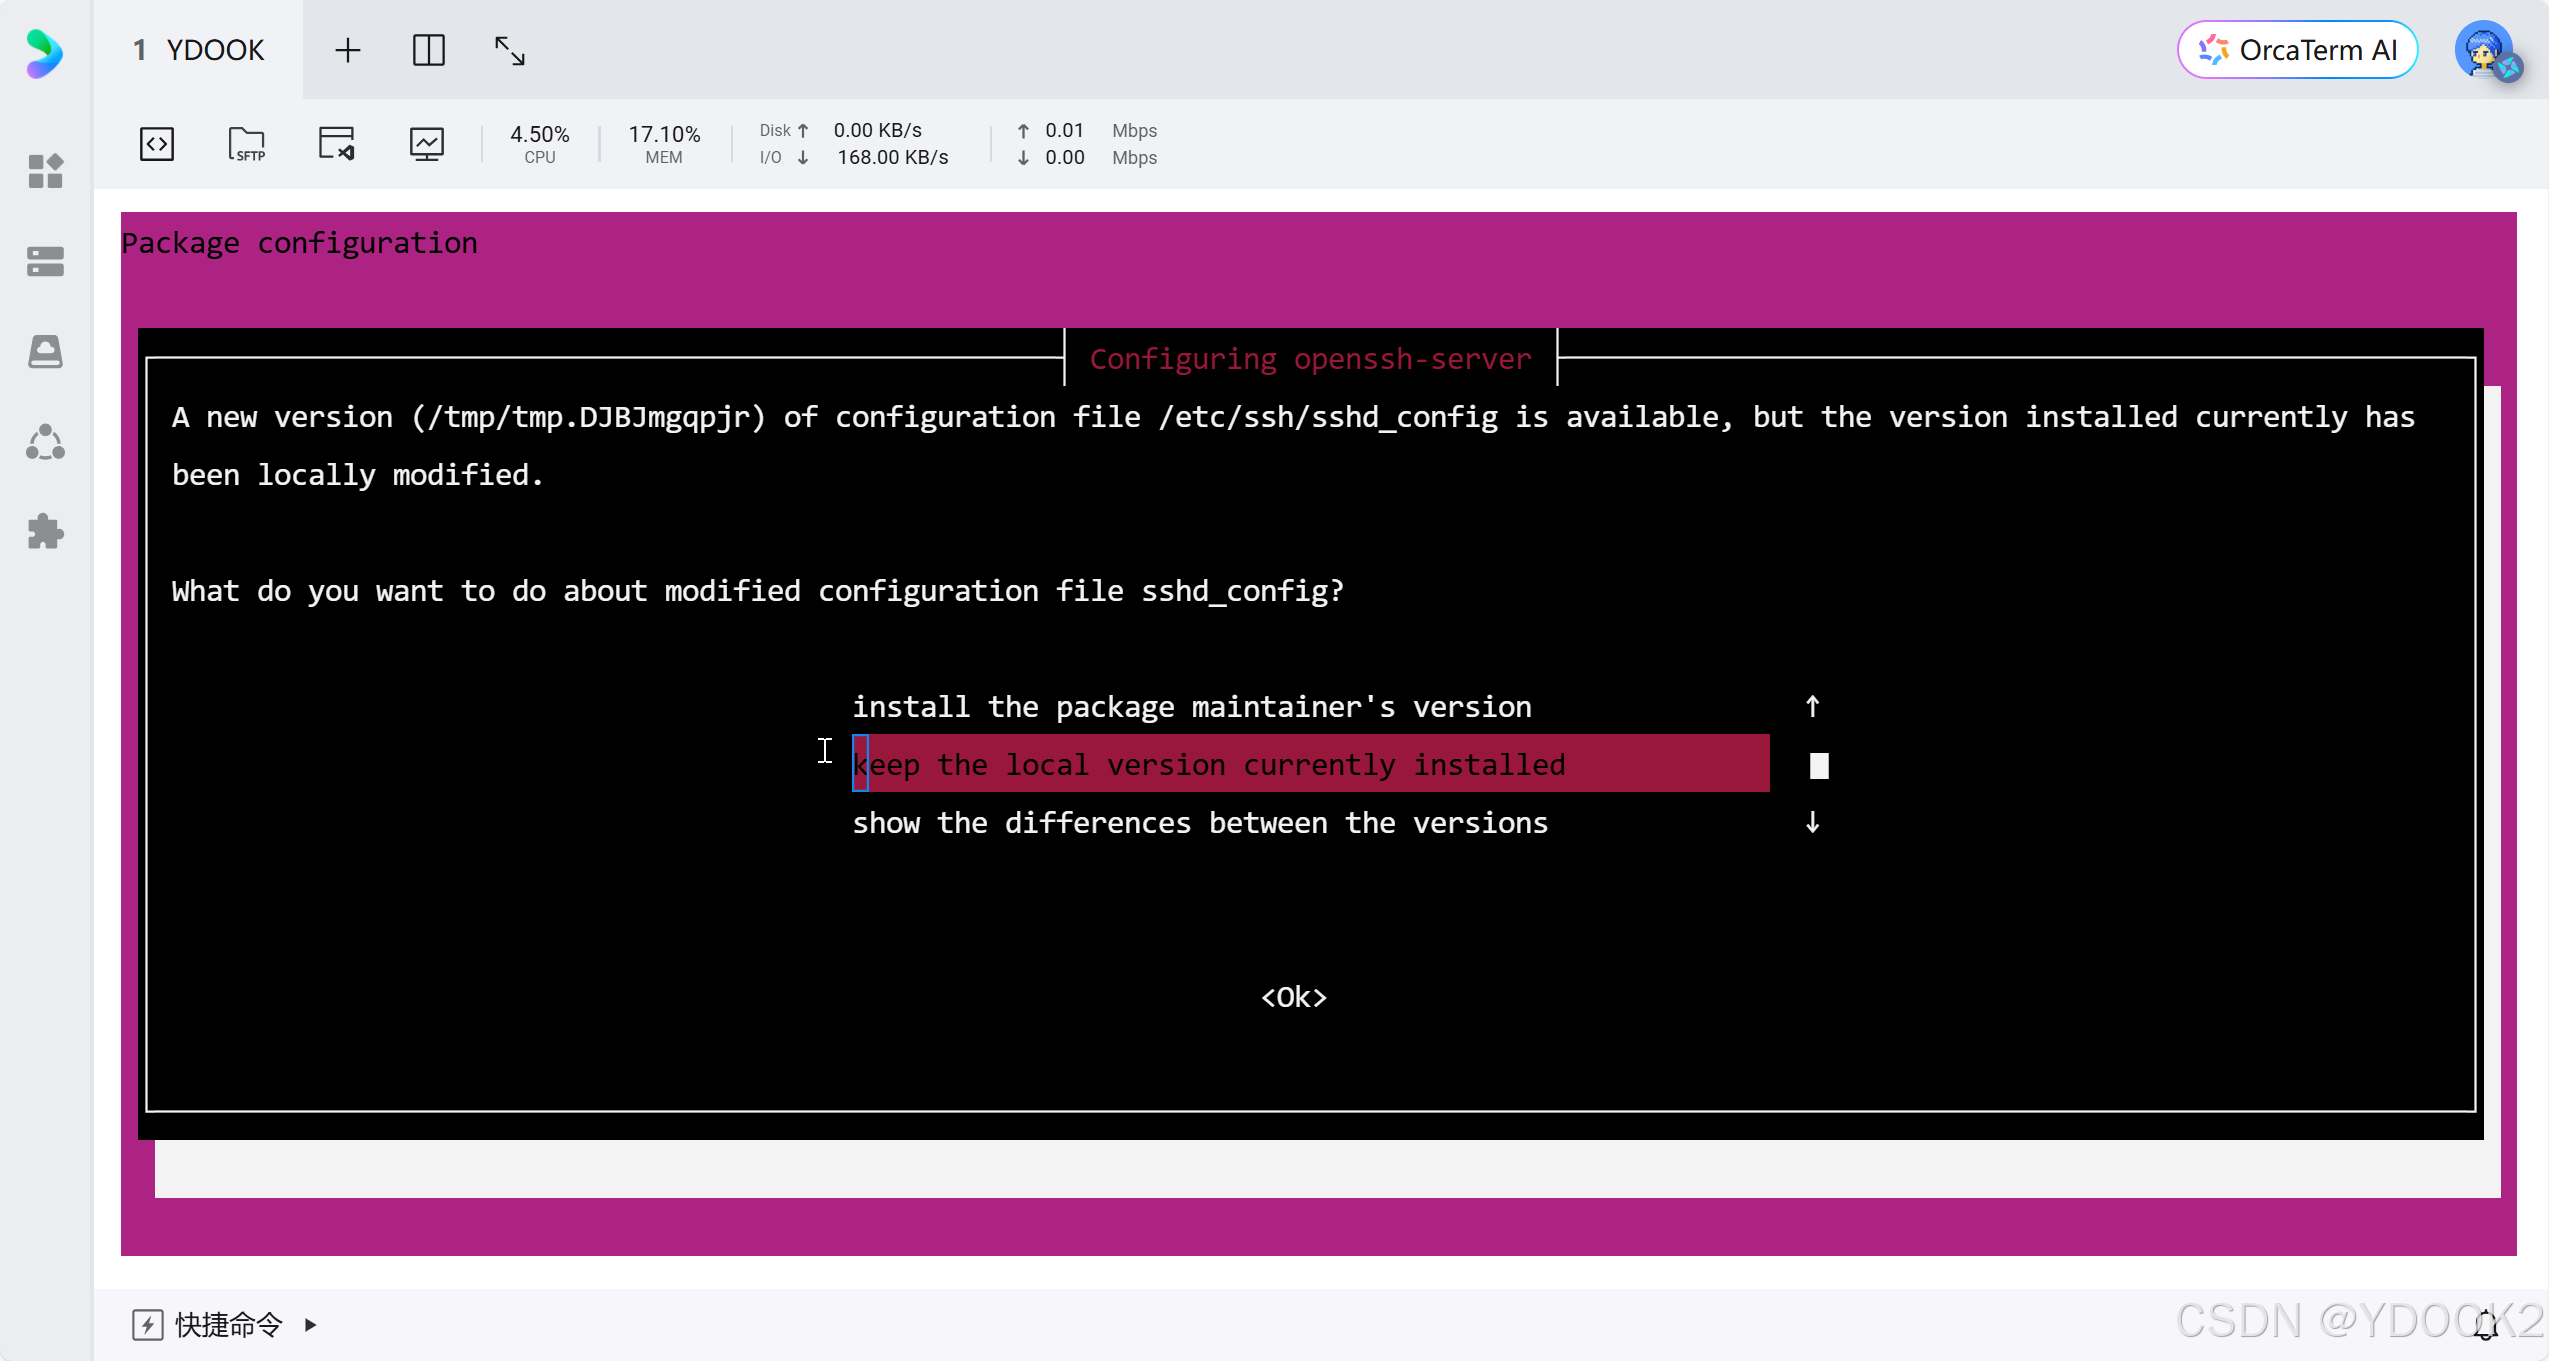Select keep the local version currently installed
Screen dimensions: 2549x1361
click(x=1209, y=764)
